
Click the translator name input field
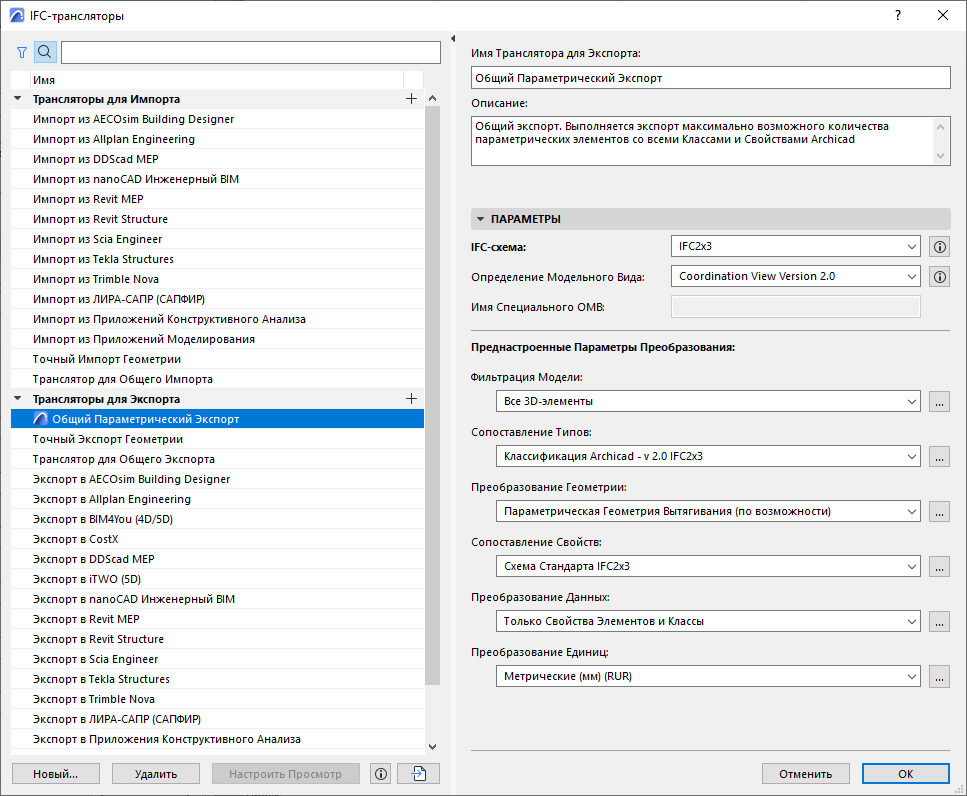coord(710,78)
